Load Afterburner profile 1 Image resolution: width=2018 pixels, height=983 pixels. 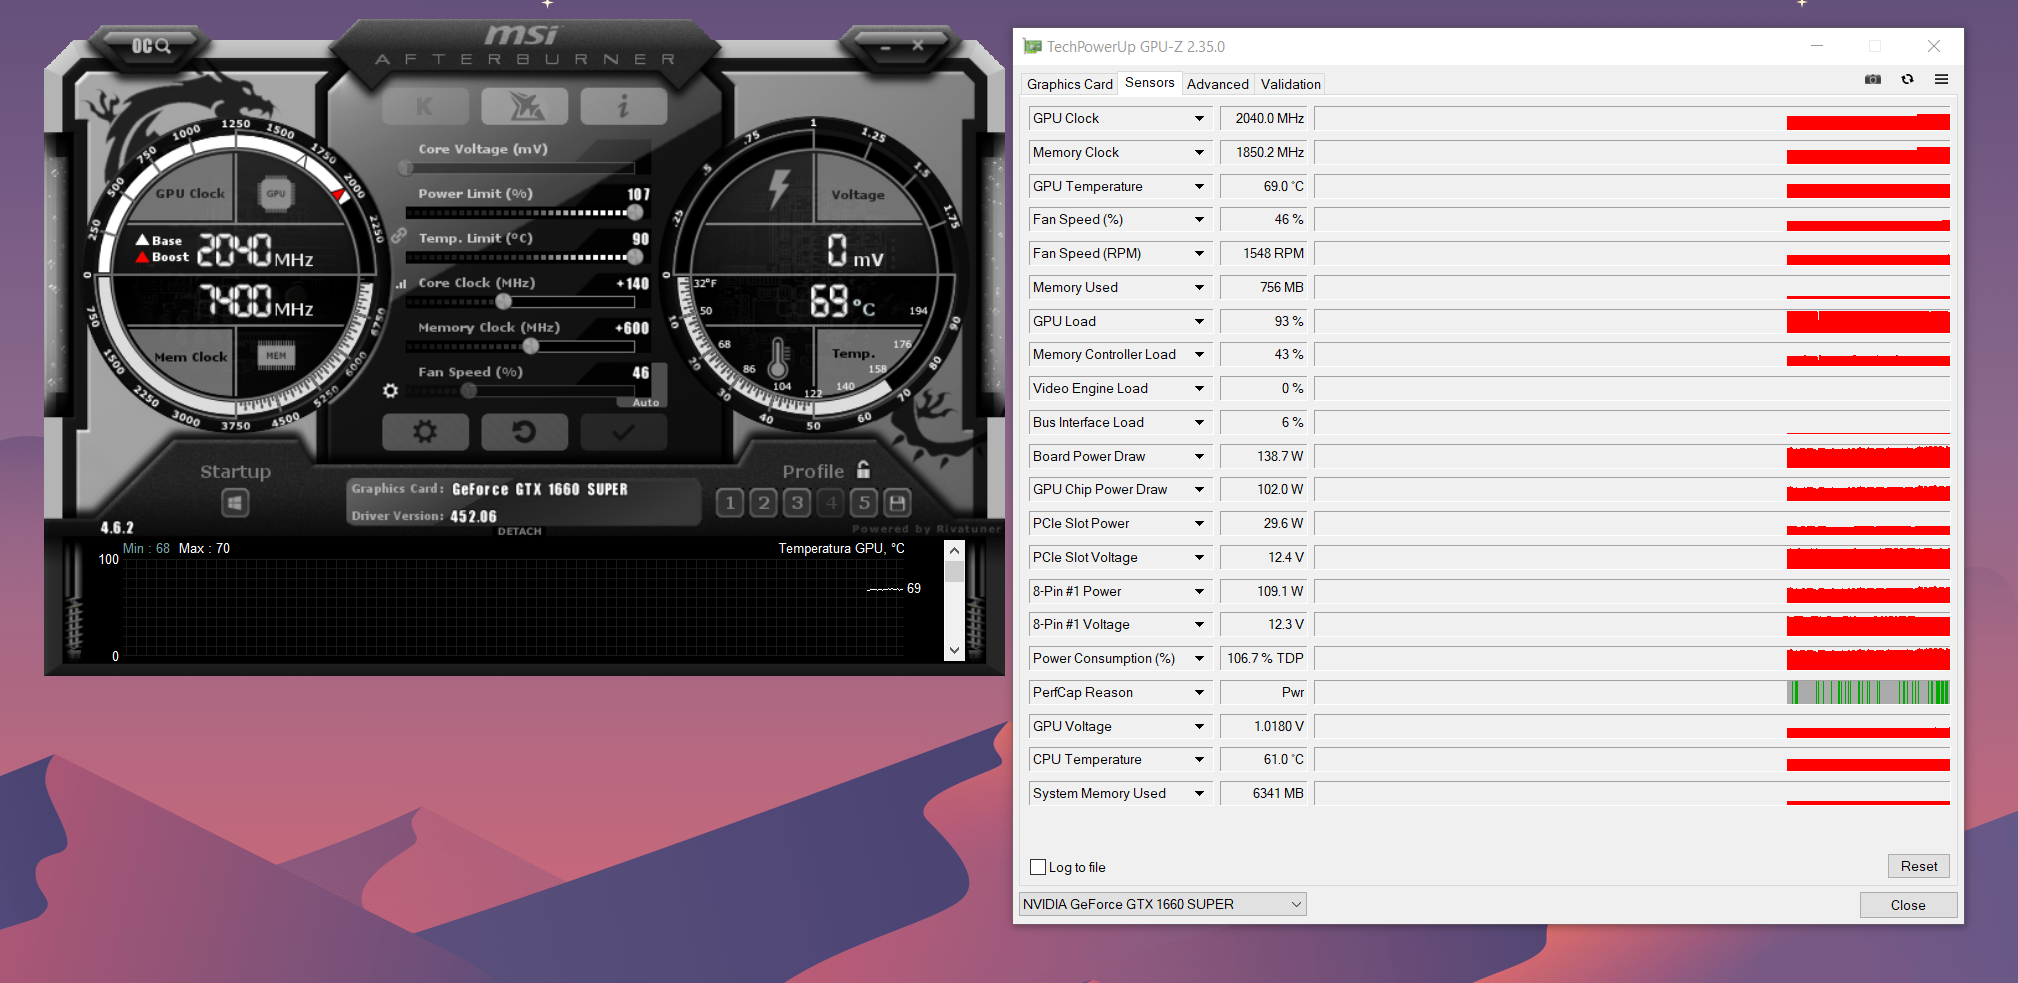730,502
